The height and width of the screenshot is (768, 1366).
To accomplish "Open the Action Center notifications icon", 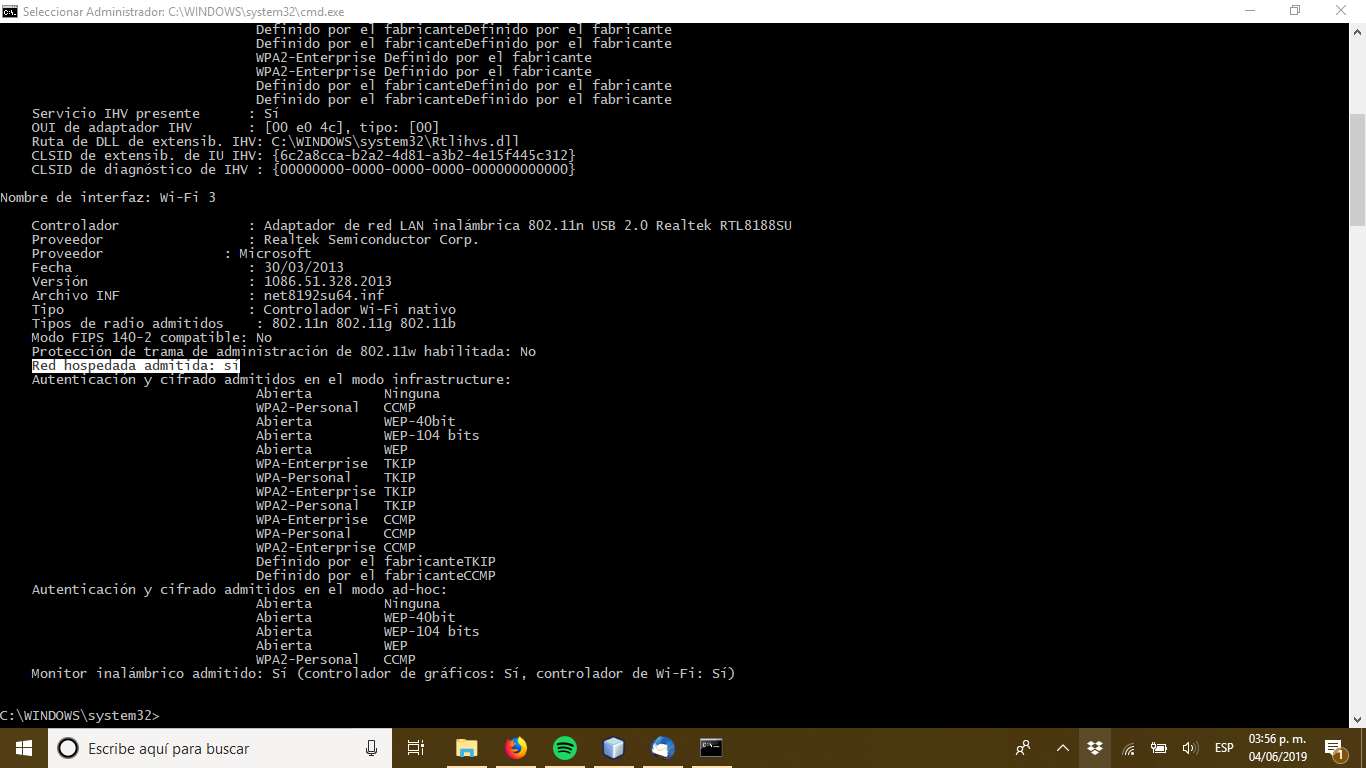I will tap(1334, 748).
